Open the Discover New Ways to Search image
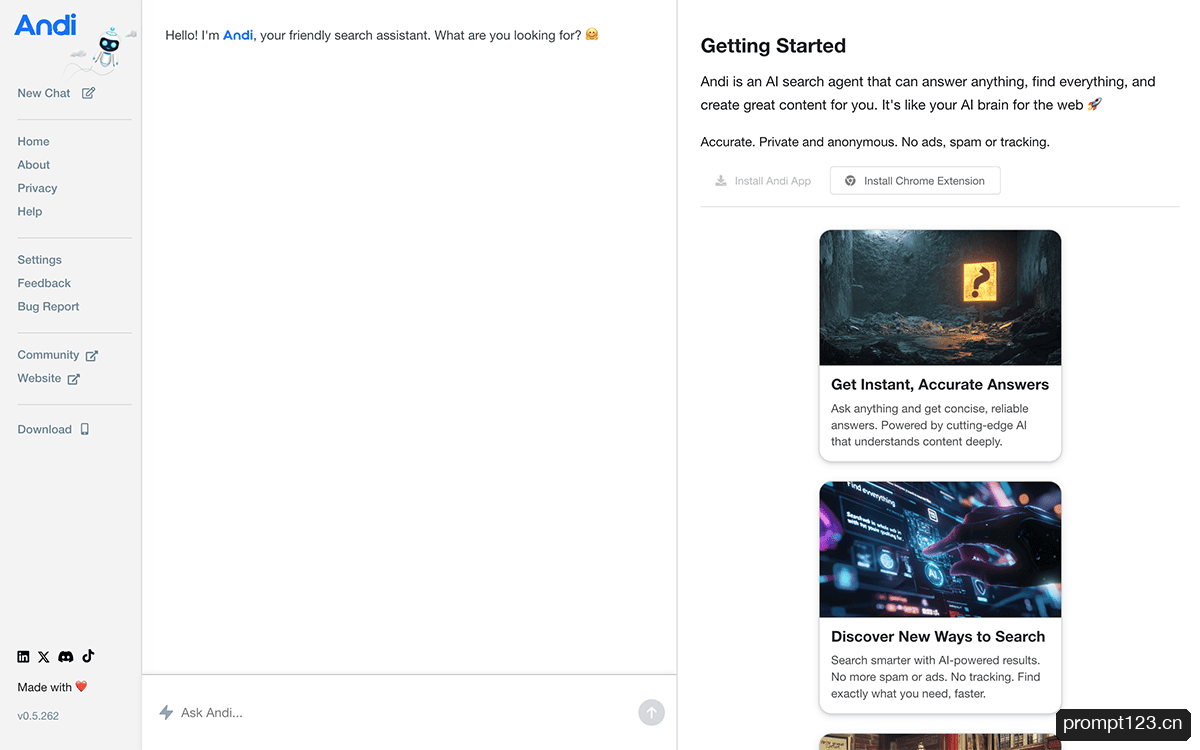The image size is (1200, 750). pos(940,550)
